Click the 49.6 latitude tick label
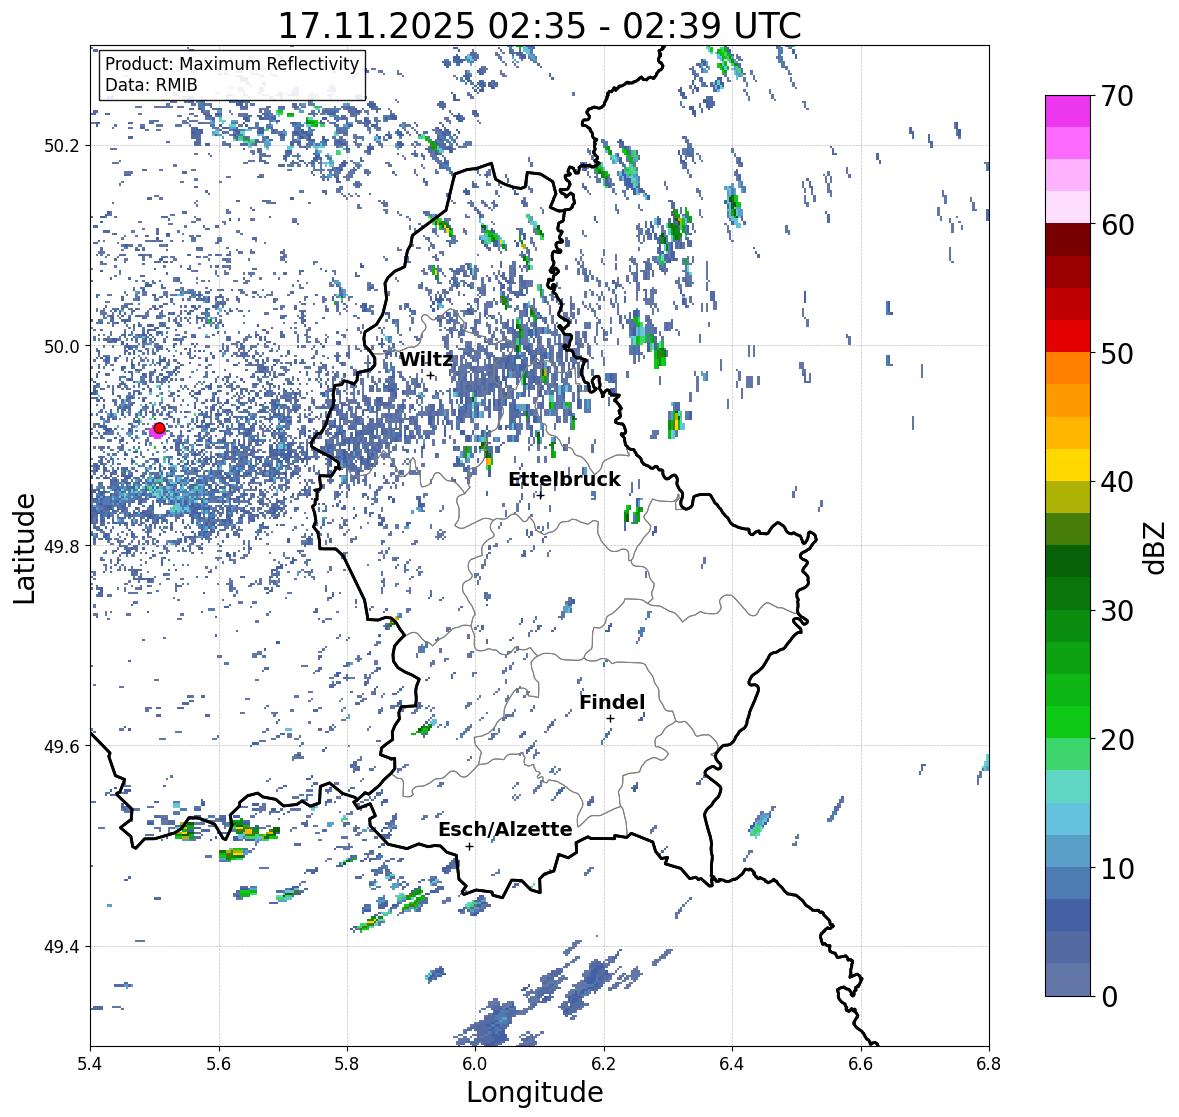1179x1117 pixels. pos(62,746)
